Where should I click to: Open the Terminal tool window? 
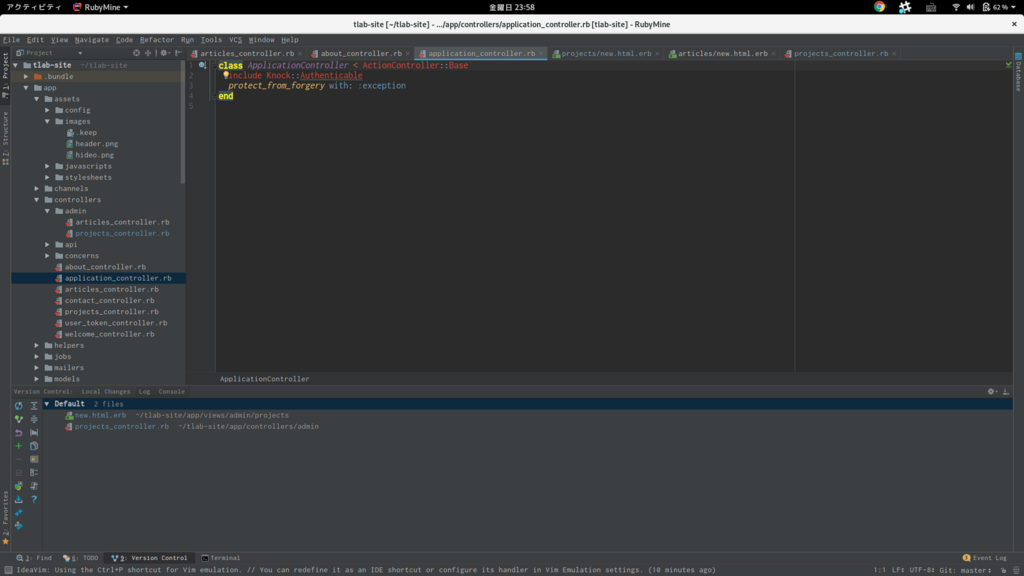tap(221, 558)
